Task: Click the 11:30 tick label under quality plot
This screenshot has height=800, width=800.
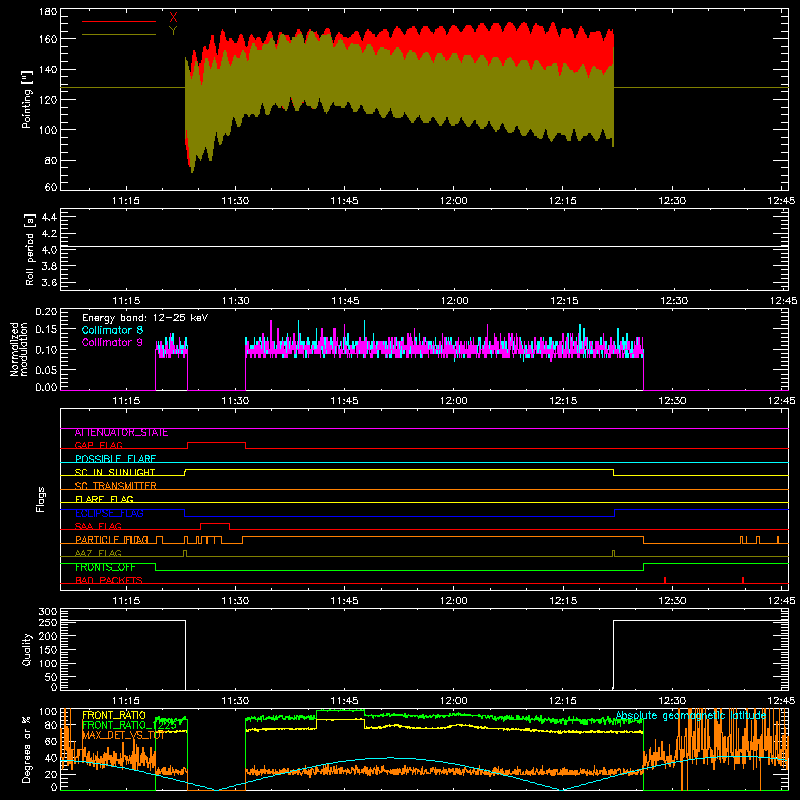Action: pyautogui.click(x=235, y=701)
